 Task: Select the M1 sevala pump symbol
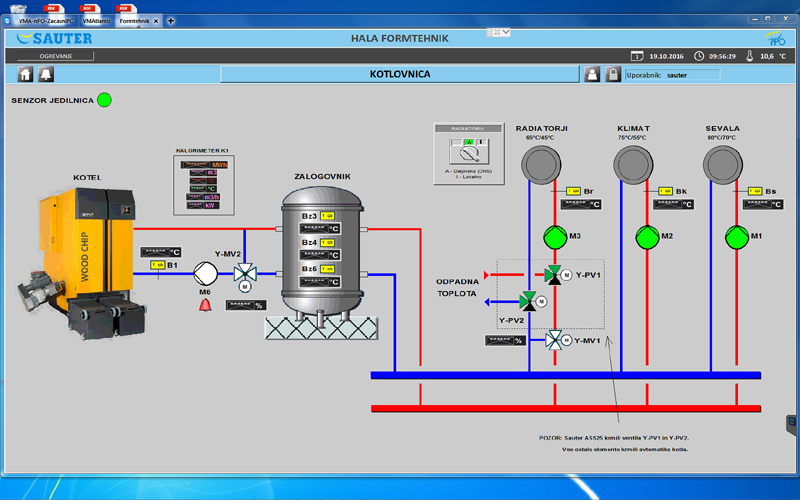tap(737, 237)
